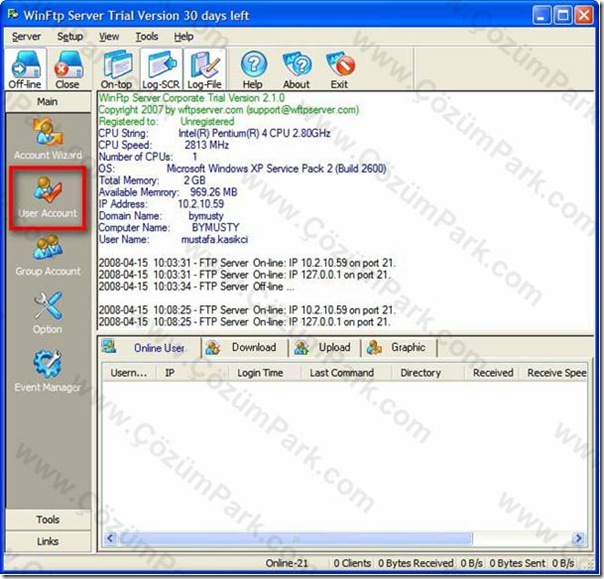The width and height of the screenshot is (604, 579).
Task: Open Help from the toolbar icon
Action: [x=253, y=69]
